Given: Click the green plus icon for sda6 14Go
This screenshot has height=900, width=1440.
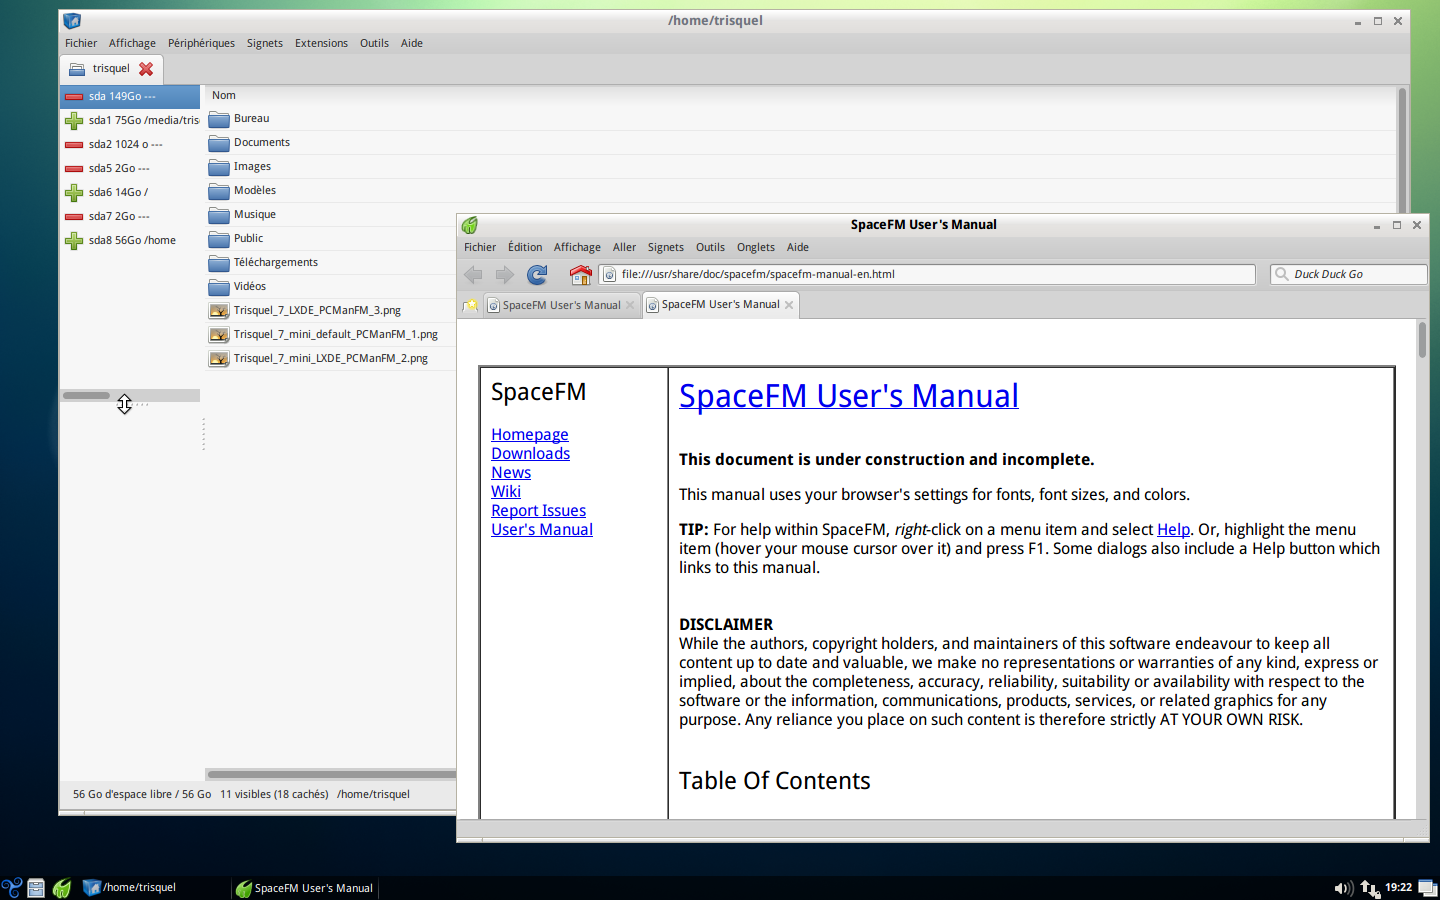Looking at the screenshot, I should pyautogui.click(x=74, y=193).
